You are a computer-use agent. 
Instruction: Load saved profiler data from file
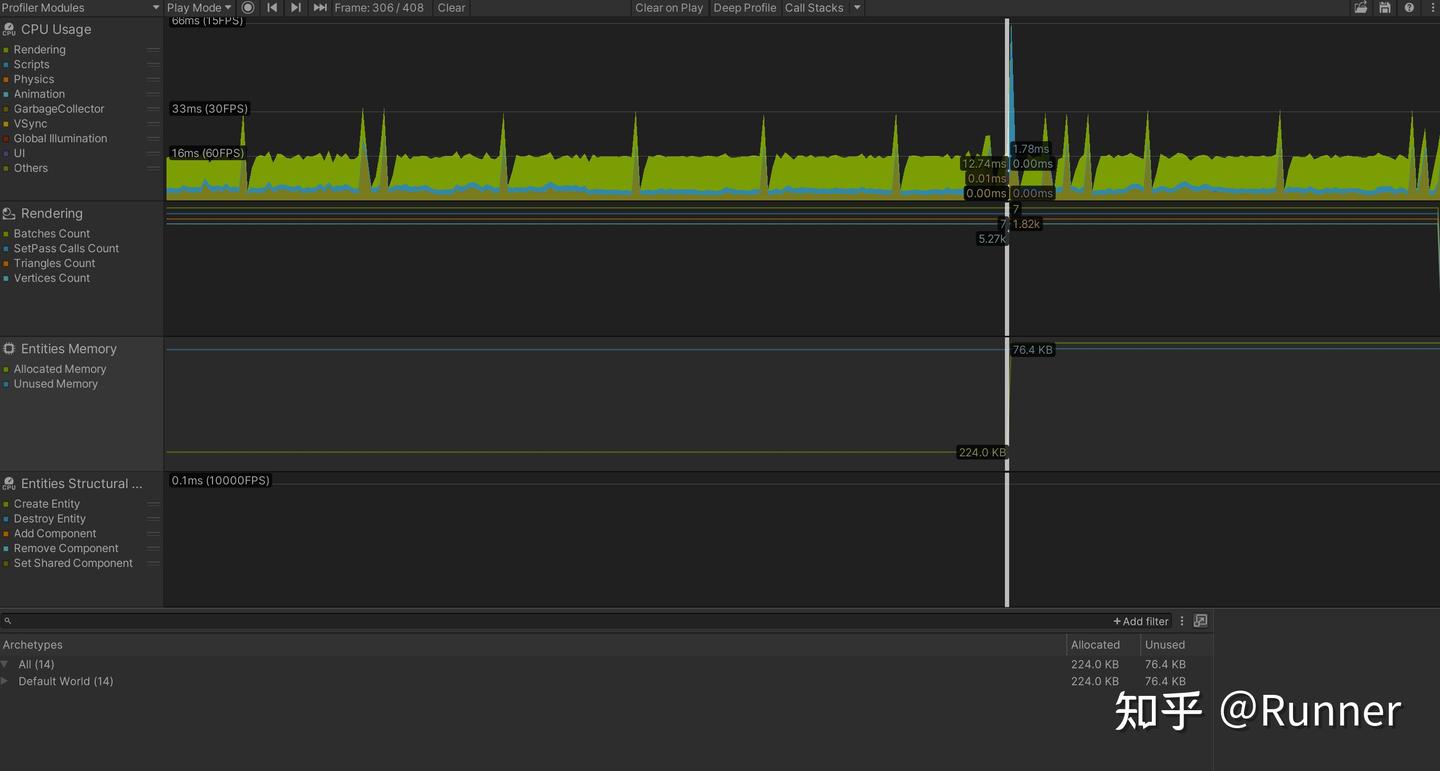[x=1361, y=8]
